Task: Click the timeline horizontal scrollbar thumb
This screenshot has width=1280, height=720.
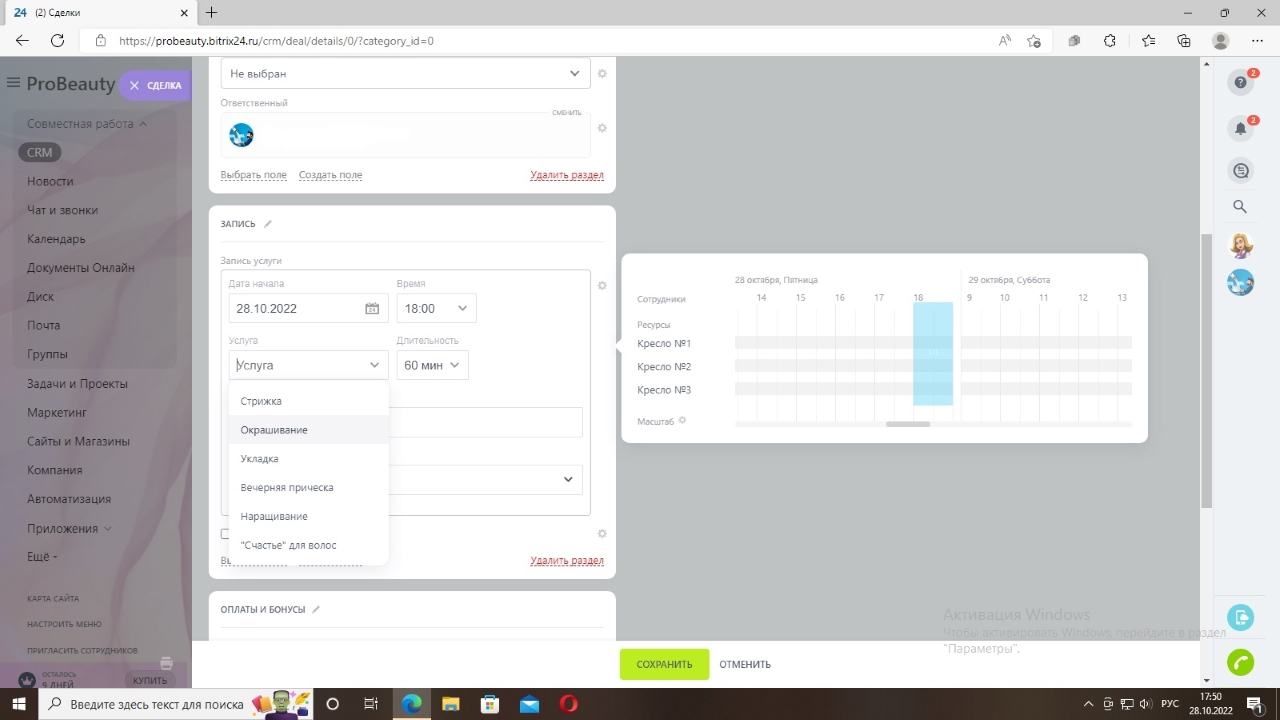Action: coord(908,424)
